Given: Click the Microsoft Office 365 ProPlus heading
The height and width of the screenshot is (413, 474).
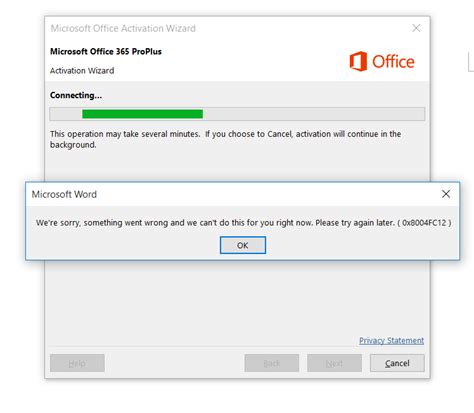Looking at the screenshot, I should [x=106, y=51].
